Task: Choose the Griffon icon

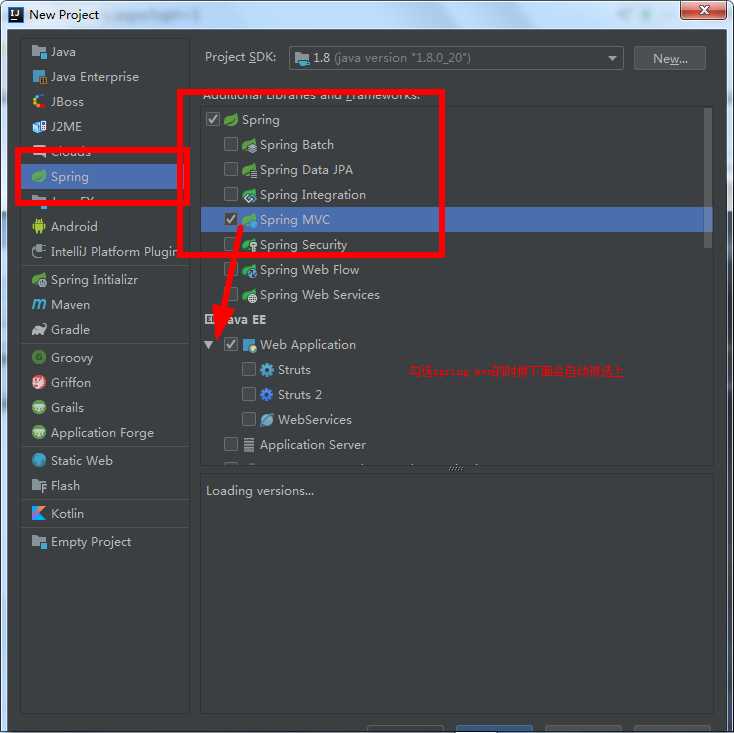Action: click(x=39, y=382)
